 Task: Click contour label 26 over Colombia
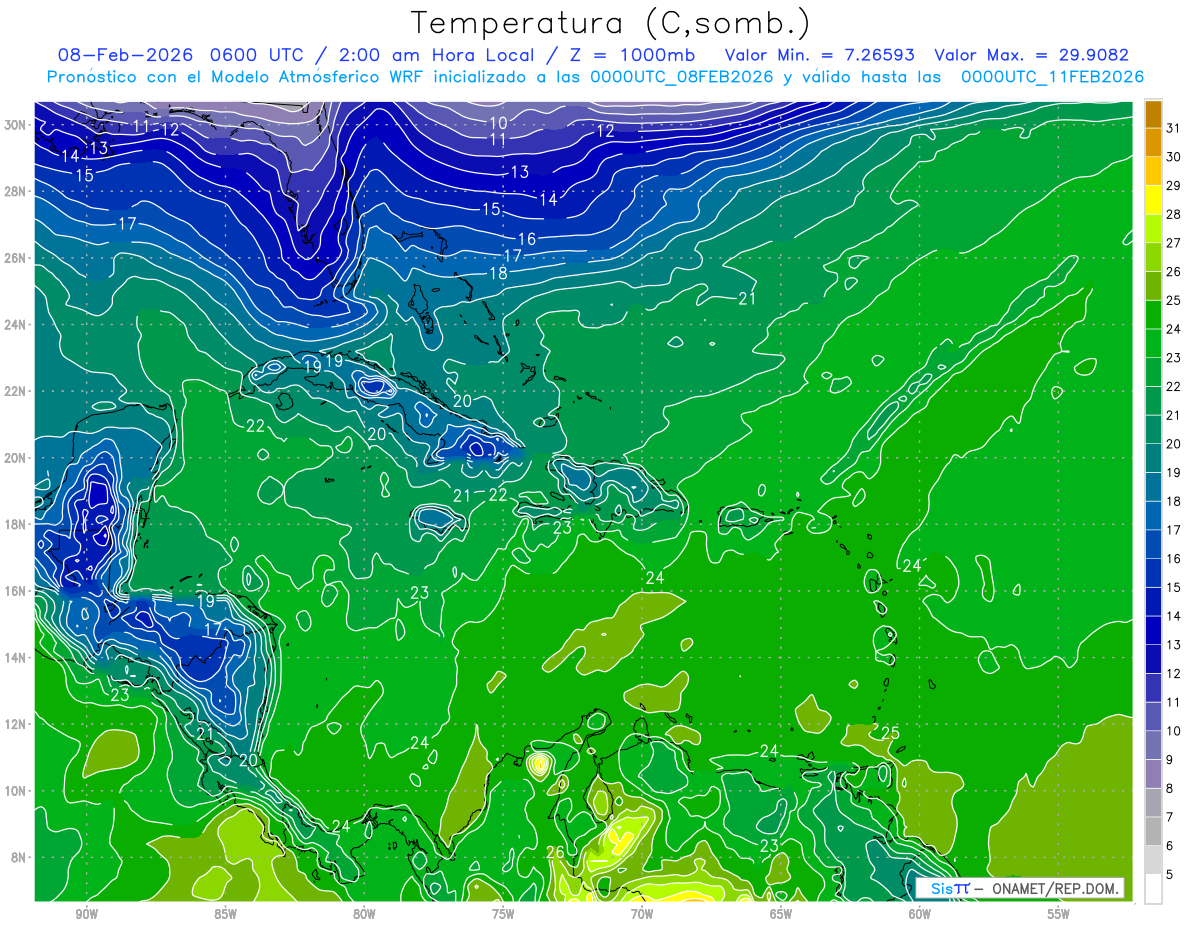(556, 852)
